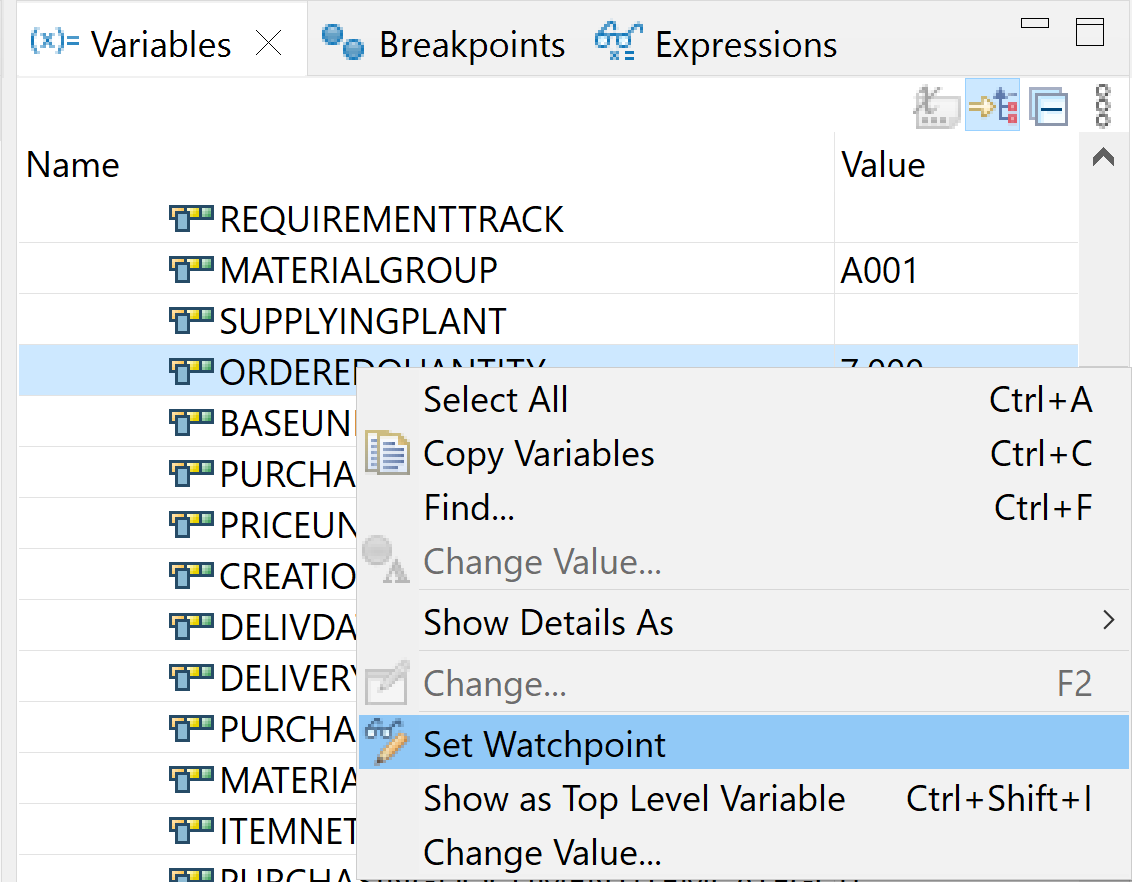Click the Collapse All toolbar icon

(1048, 108)
